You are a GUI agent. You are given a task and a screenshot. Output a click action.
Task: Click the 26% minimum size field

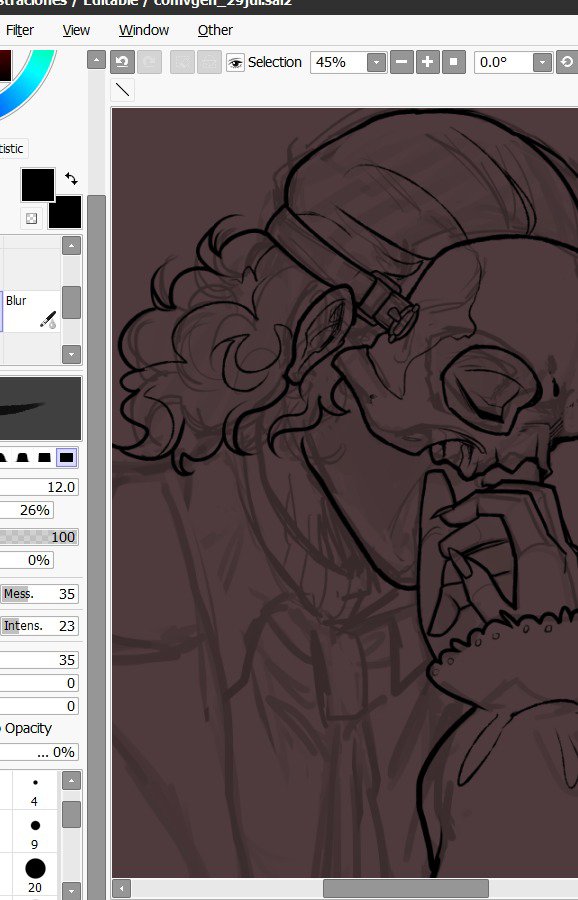[x=27, y=510]
